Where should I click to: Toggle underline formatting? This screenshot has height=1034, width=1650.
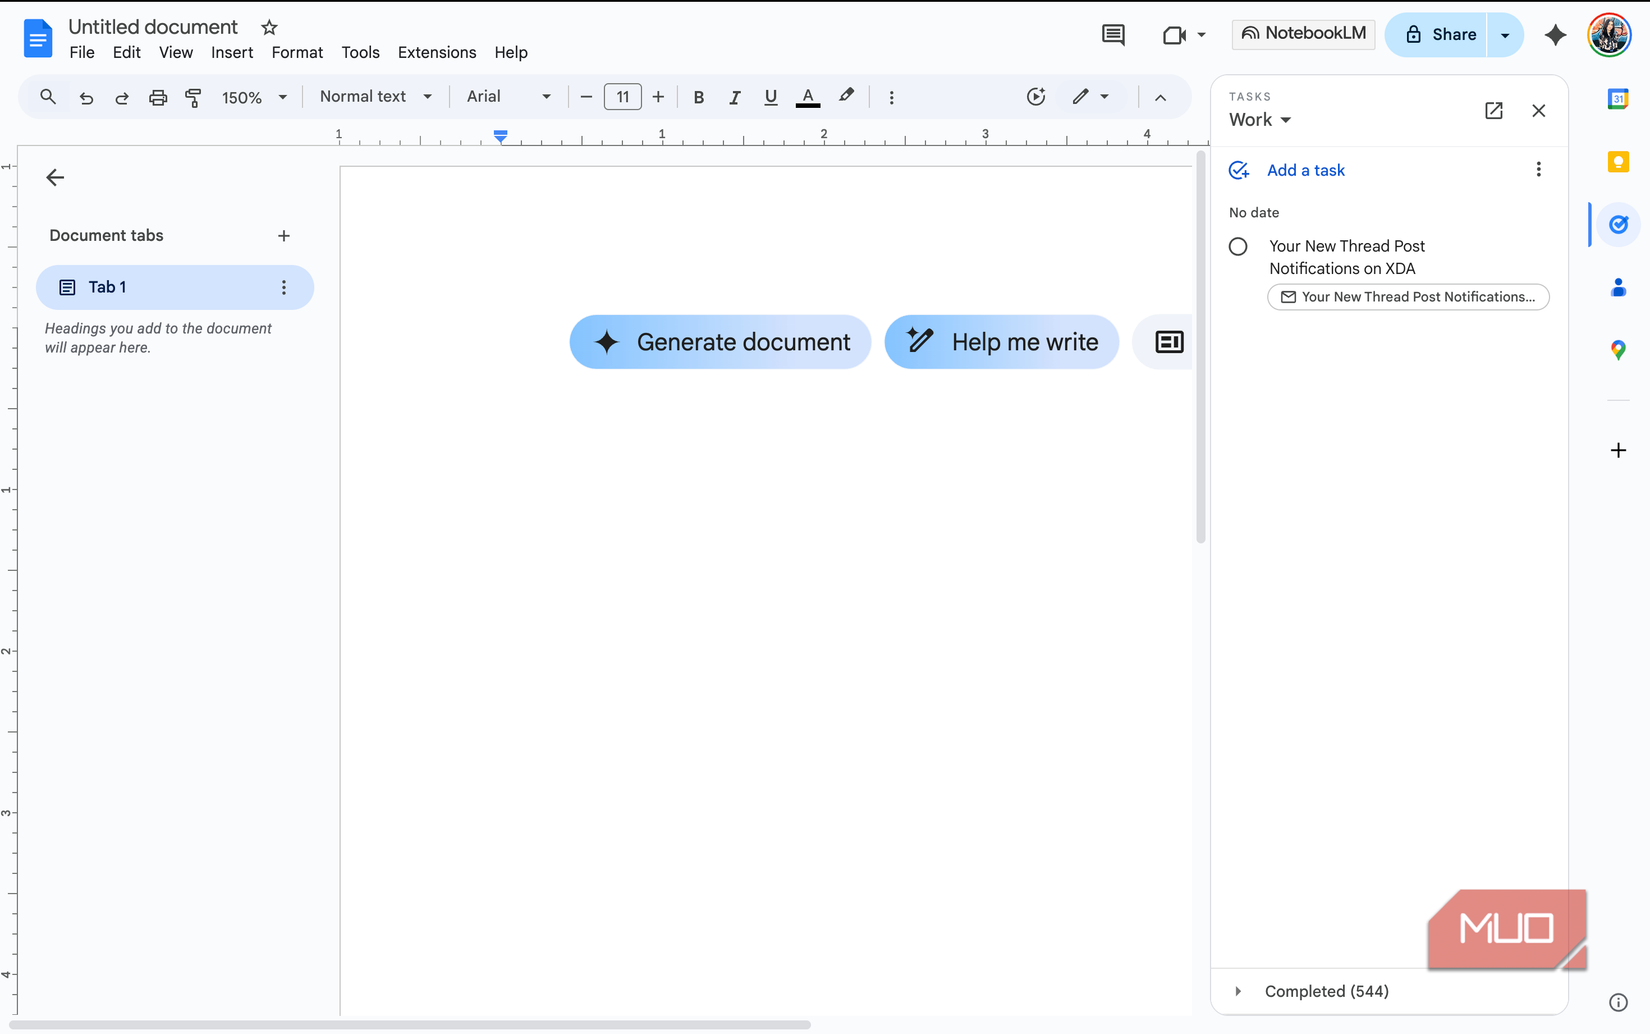[770, 97]
